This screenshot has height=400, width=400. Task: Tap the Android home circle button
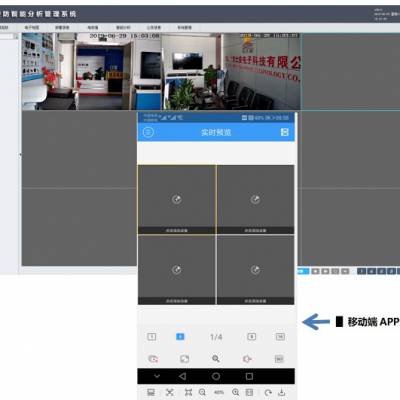(216, 376)
